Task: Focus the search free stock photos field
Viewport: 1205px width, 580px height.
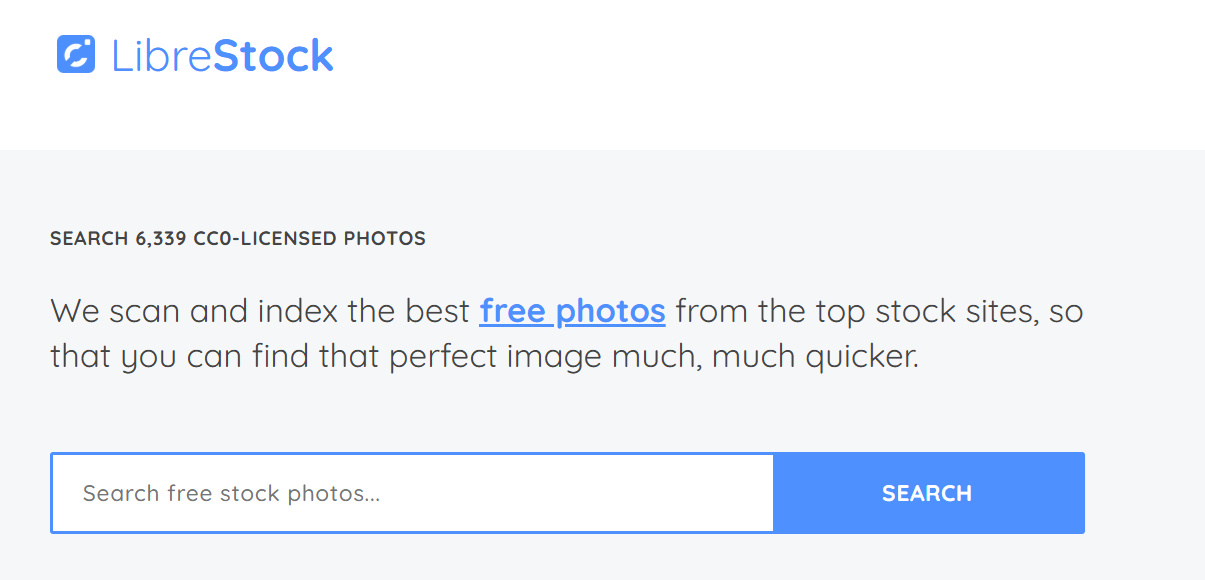Action: [x=412, y=493]
